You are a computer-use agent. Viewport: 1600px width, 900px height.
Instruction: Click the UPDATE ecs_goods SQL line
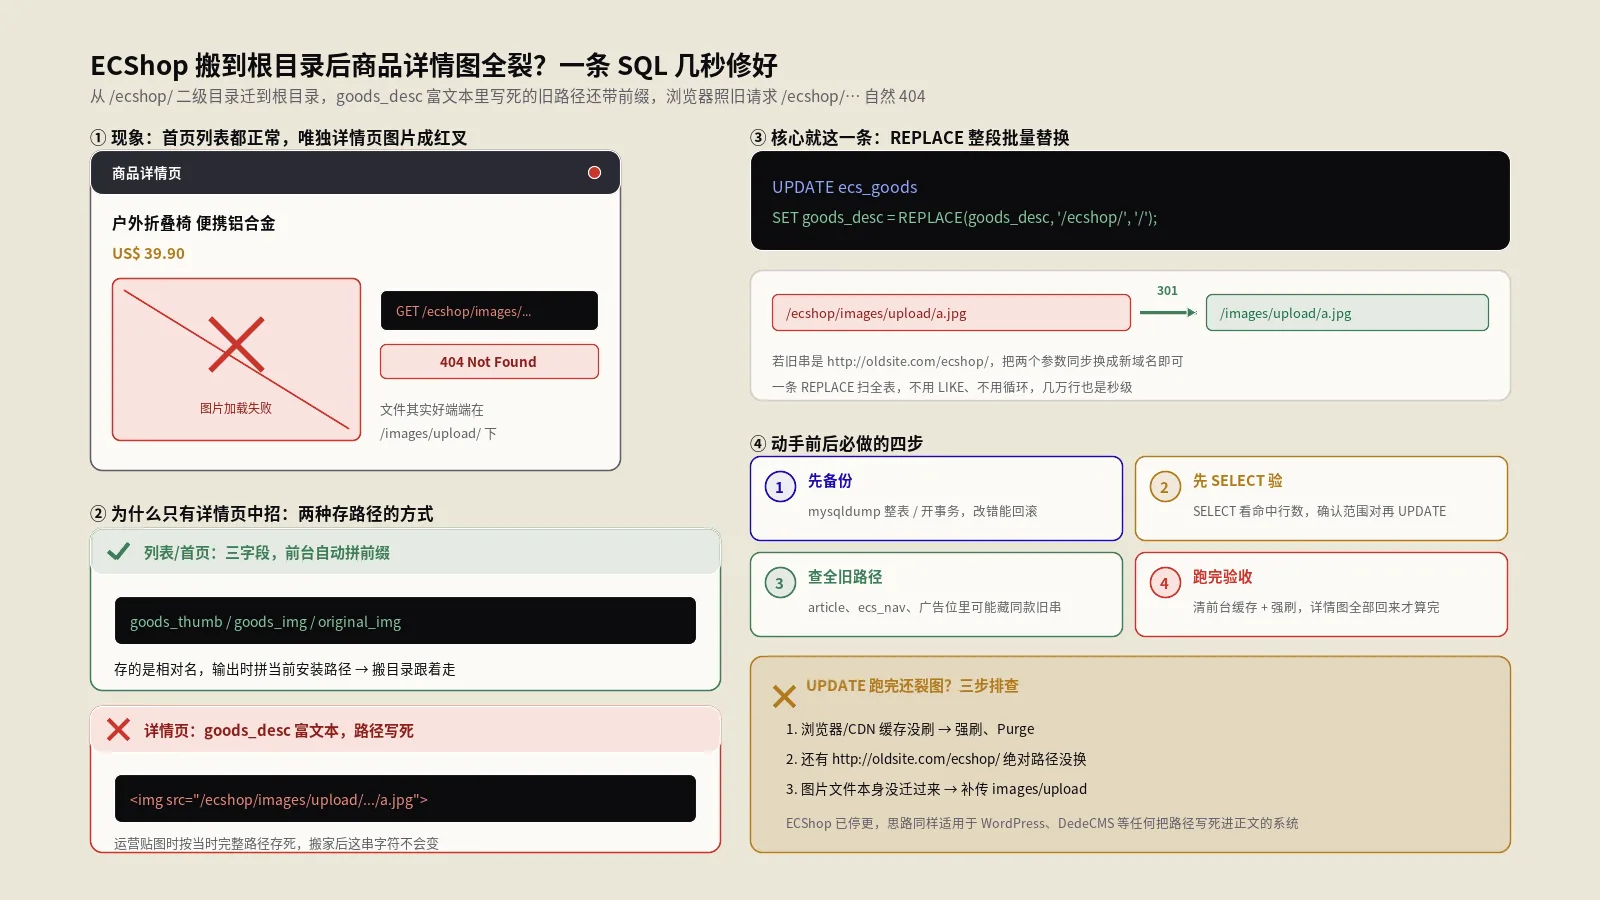point(844,187)
